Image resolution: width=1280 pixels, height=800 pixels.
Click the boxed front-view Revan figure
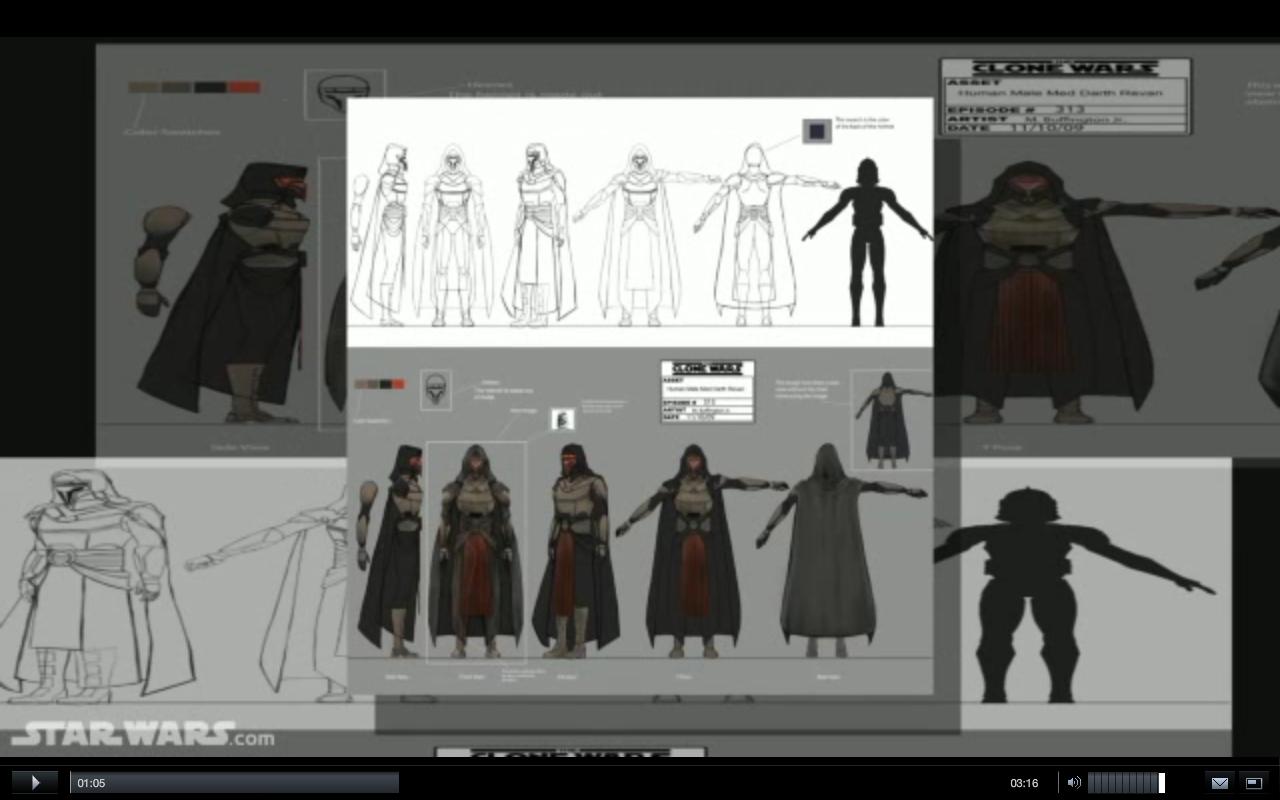point(475,552)
